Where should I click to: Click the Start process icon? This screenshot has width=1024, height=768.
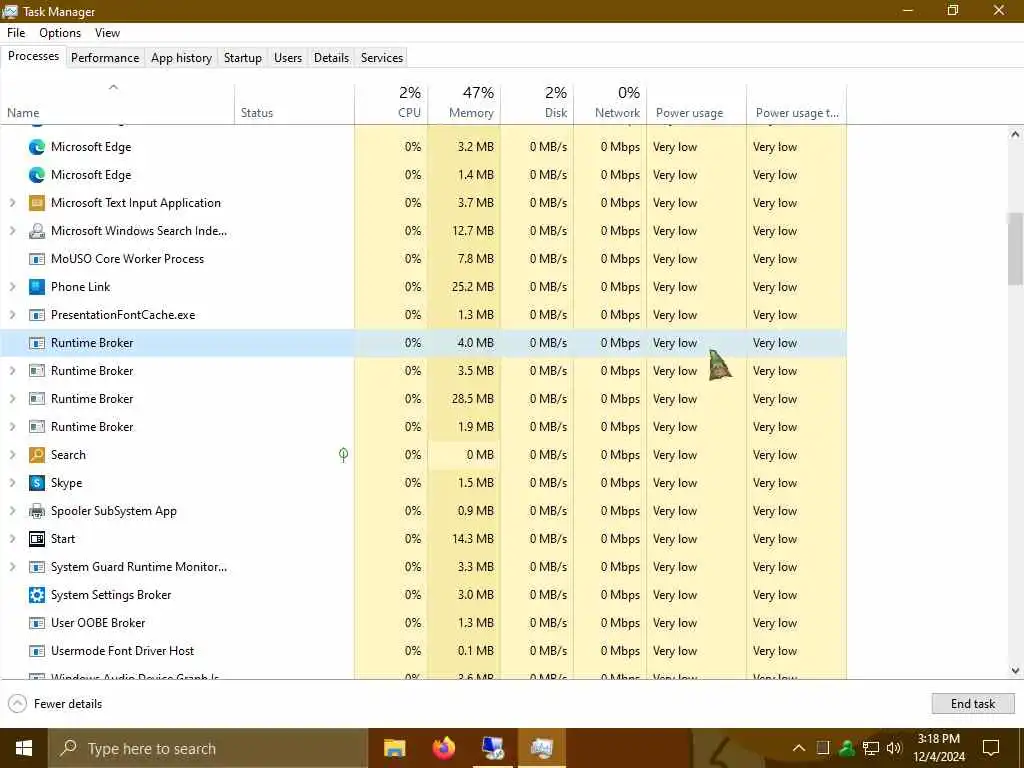coord(37,539)
